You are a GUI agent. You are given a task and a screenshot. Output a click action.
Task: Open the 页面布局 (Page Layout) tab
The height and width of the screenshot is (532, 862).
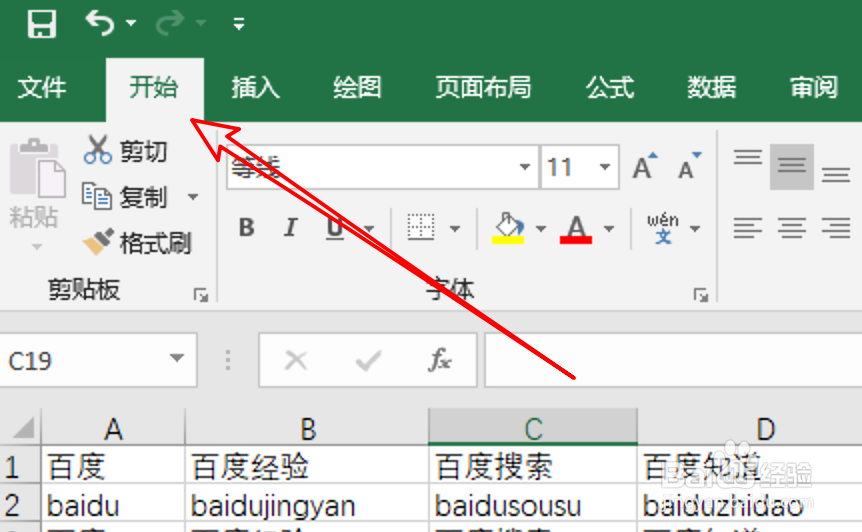(x=483, y=87)
